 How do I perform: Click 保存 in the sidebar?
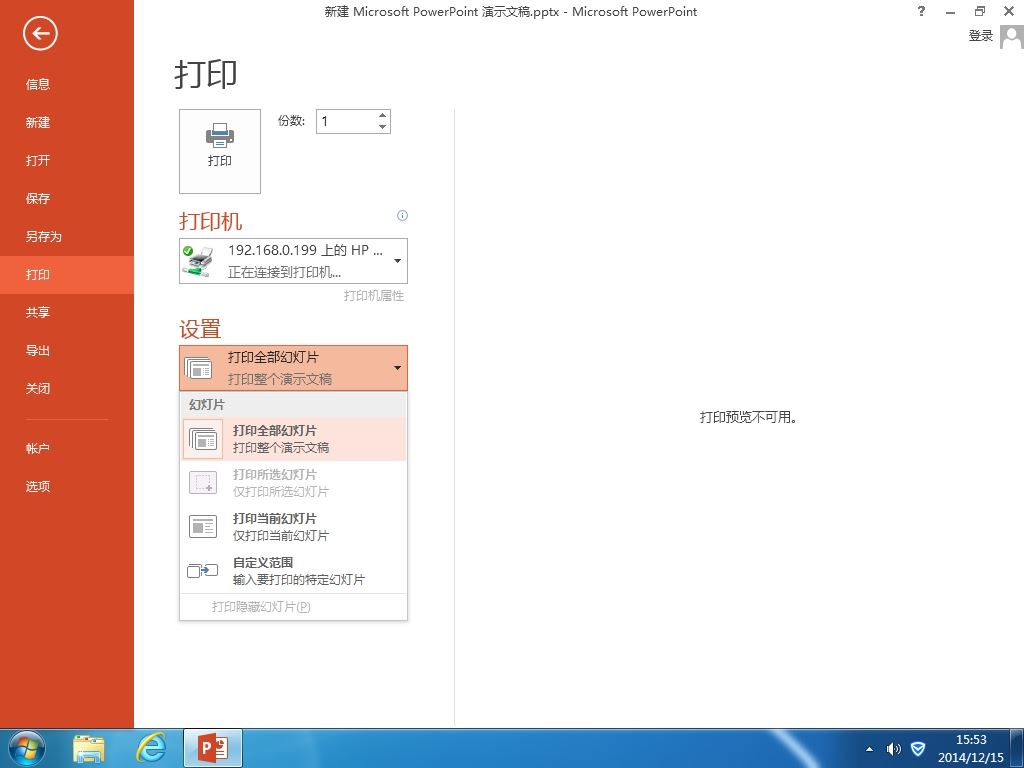point(67,199)
